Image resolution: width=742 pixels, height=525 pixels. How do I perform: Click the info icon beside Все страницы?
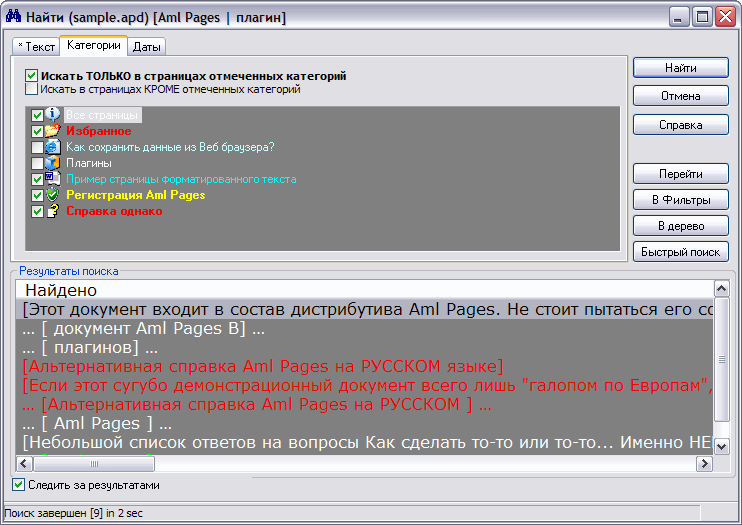coord(53,114)
